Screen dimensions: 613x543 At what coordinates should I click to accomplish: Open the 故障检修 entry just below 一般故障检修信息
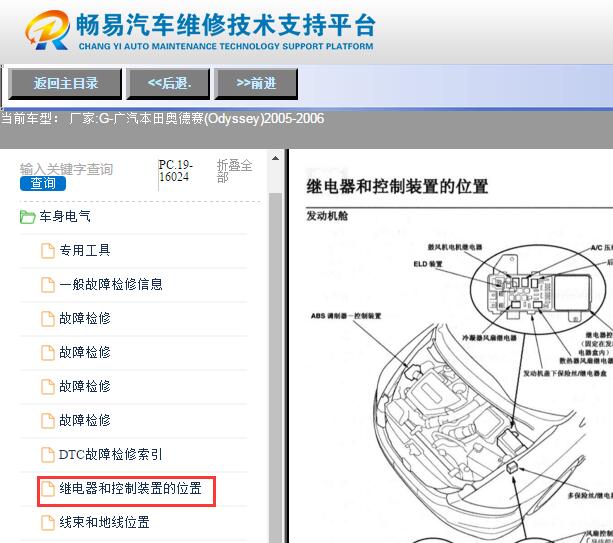[85, 318]
